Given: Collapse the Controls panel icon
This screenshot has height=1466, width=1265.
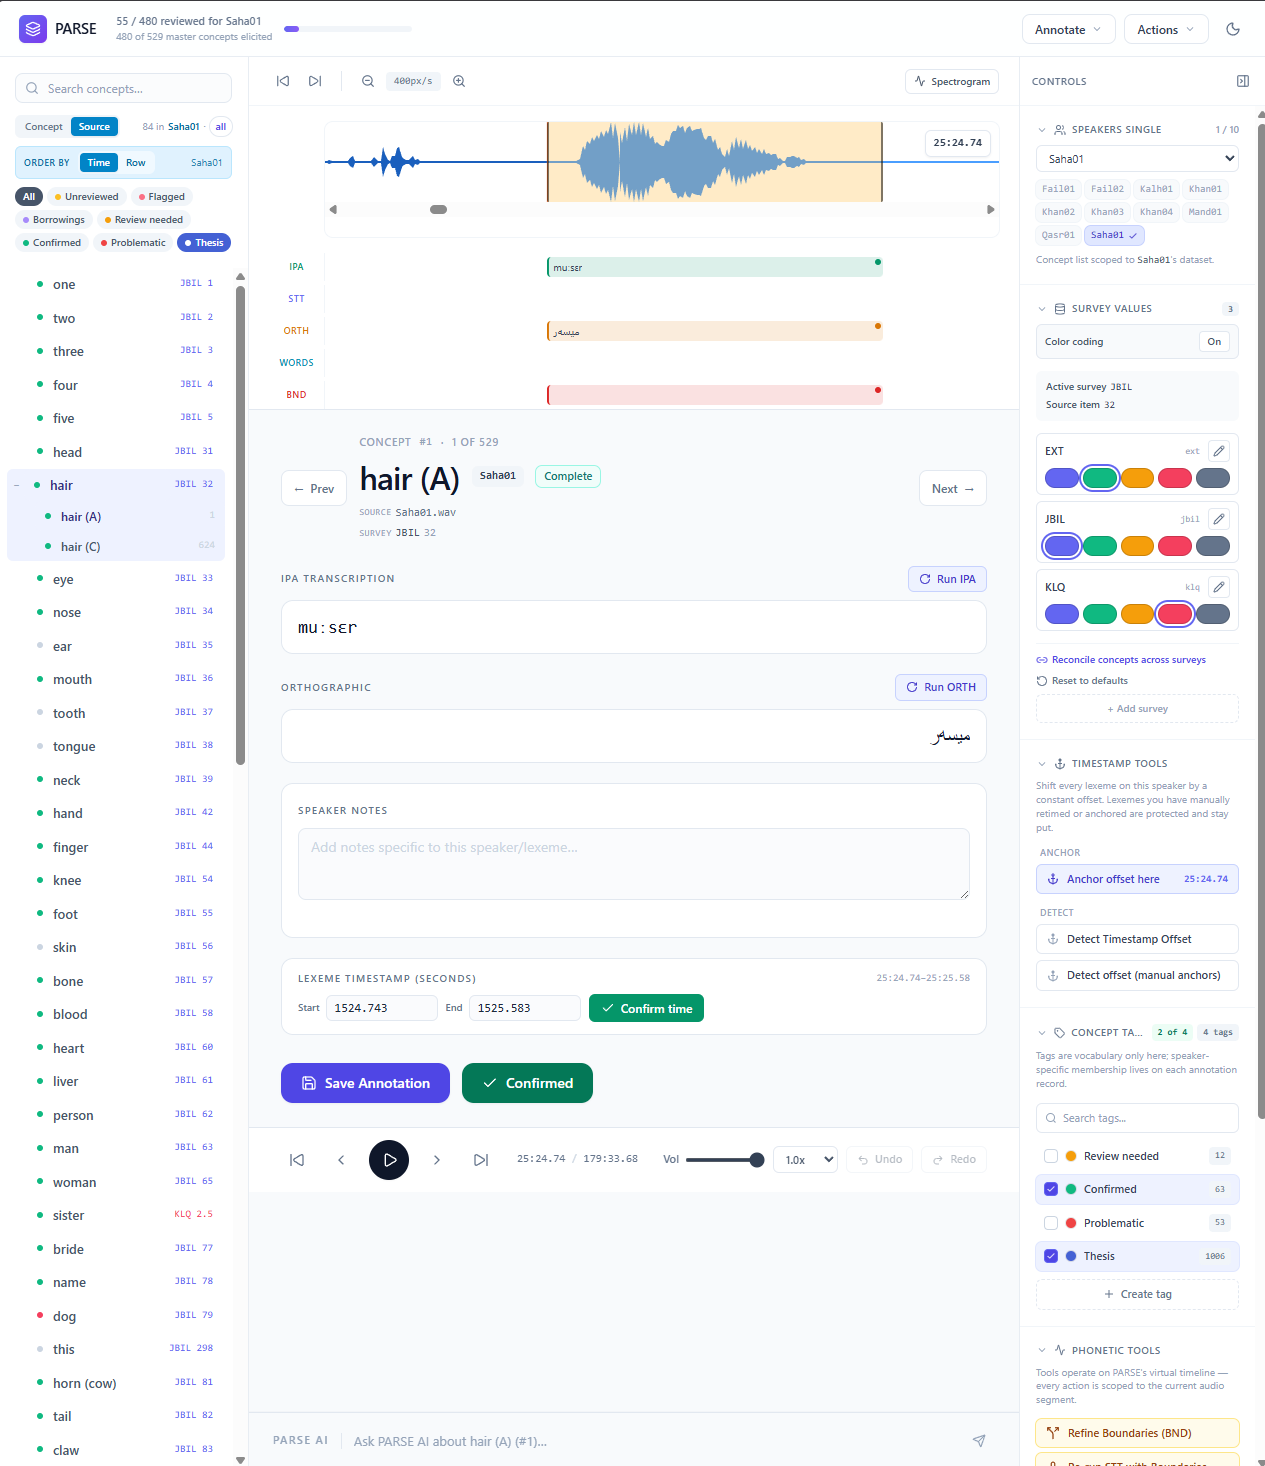Looking at the screenshot, I should tap(1243, 81).
